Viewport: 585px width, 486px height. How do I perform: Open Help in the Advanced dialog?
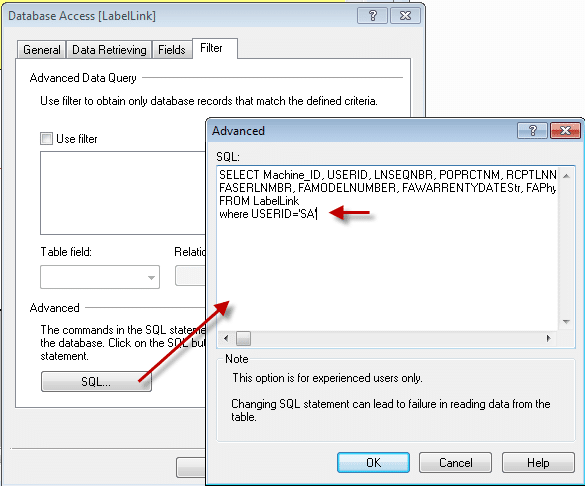click(538, 463)
